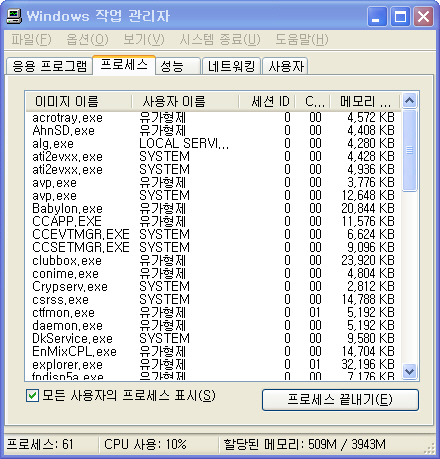
Task: Switch to the 성능 tab
Action: click(x=178, y=66)
